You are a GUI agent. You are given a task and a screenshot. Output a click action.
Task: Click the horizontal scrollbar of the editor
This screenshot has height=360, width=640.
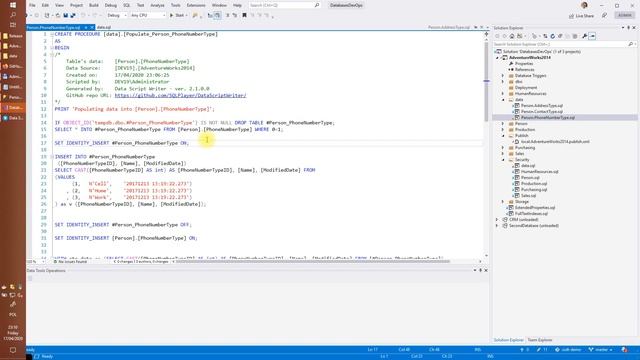(314, 261)
